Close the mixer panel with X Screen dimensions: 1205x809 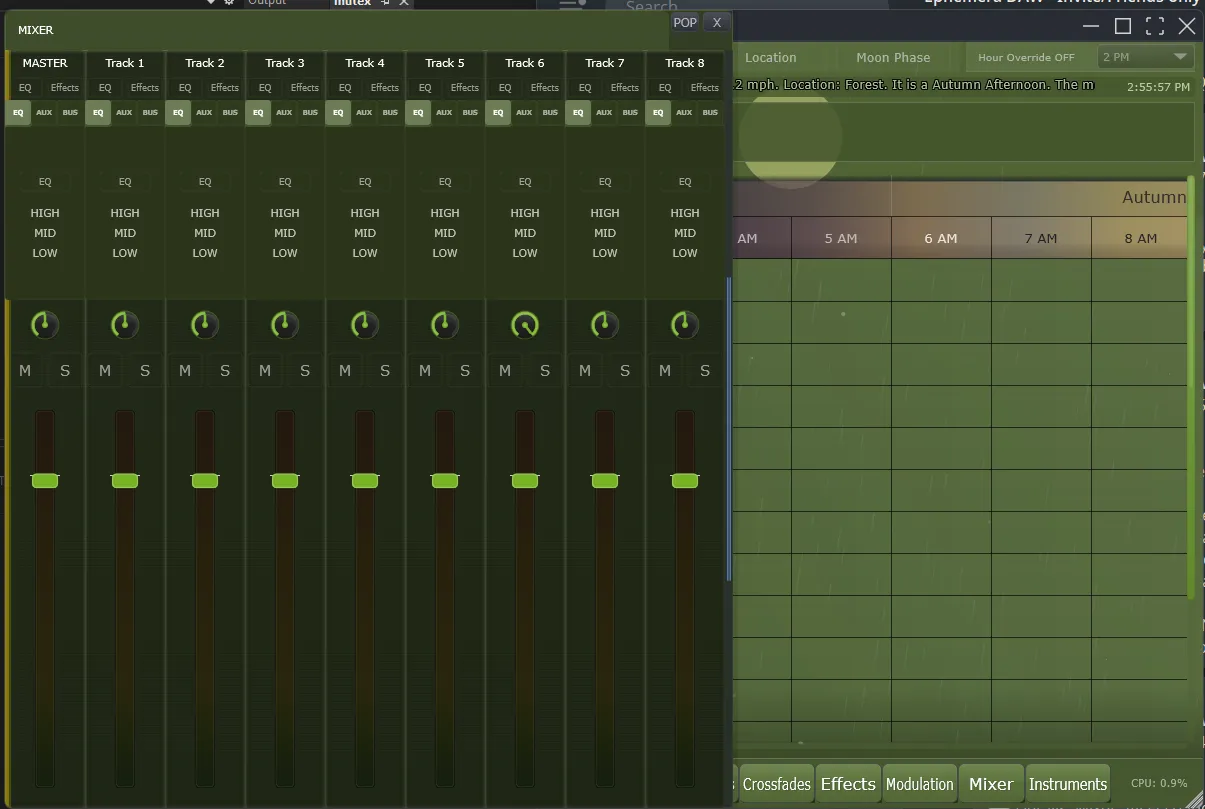pos(716,22)
